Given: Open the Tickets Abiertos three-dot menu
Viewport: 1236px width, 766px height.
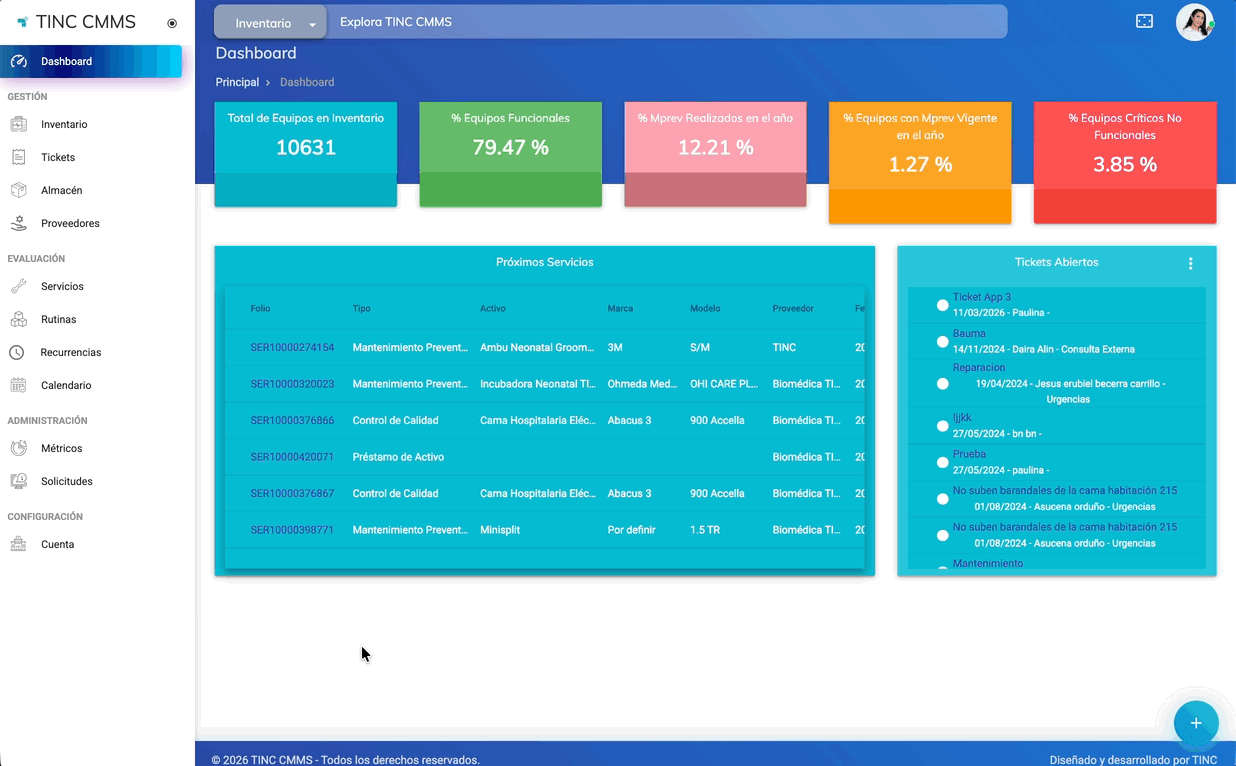Looking at the screenshot, I should pyautogui.click(x=1190, y=263).
